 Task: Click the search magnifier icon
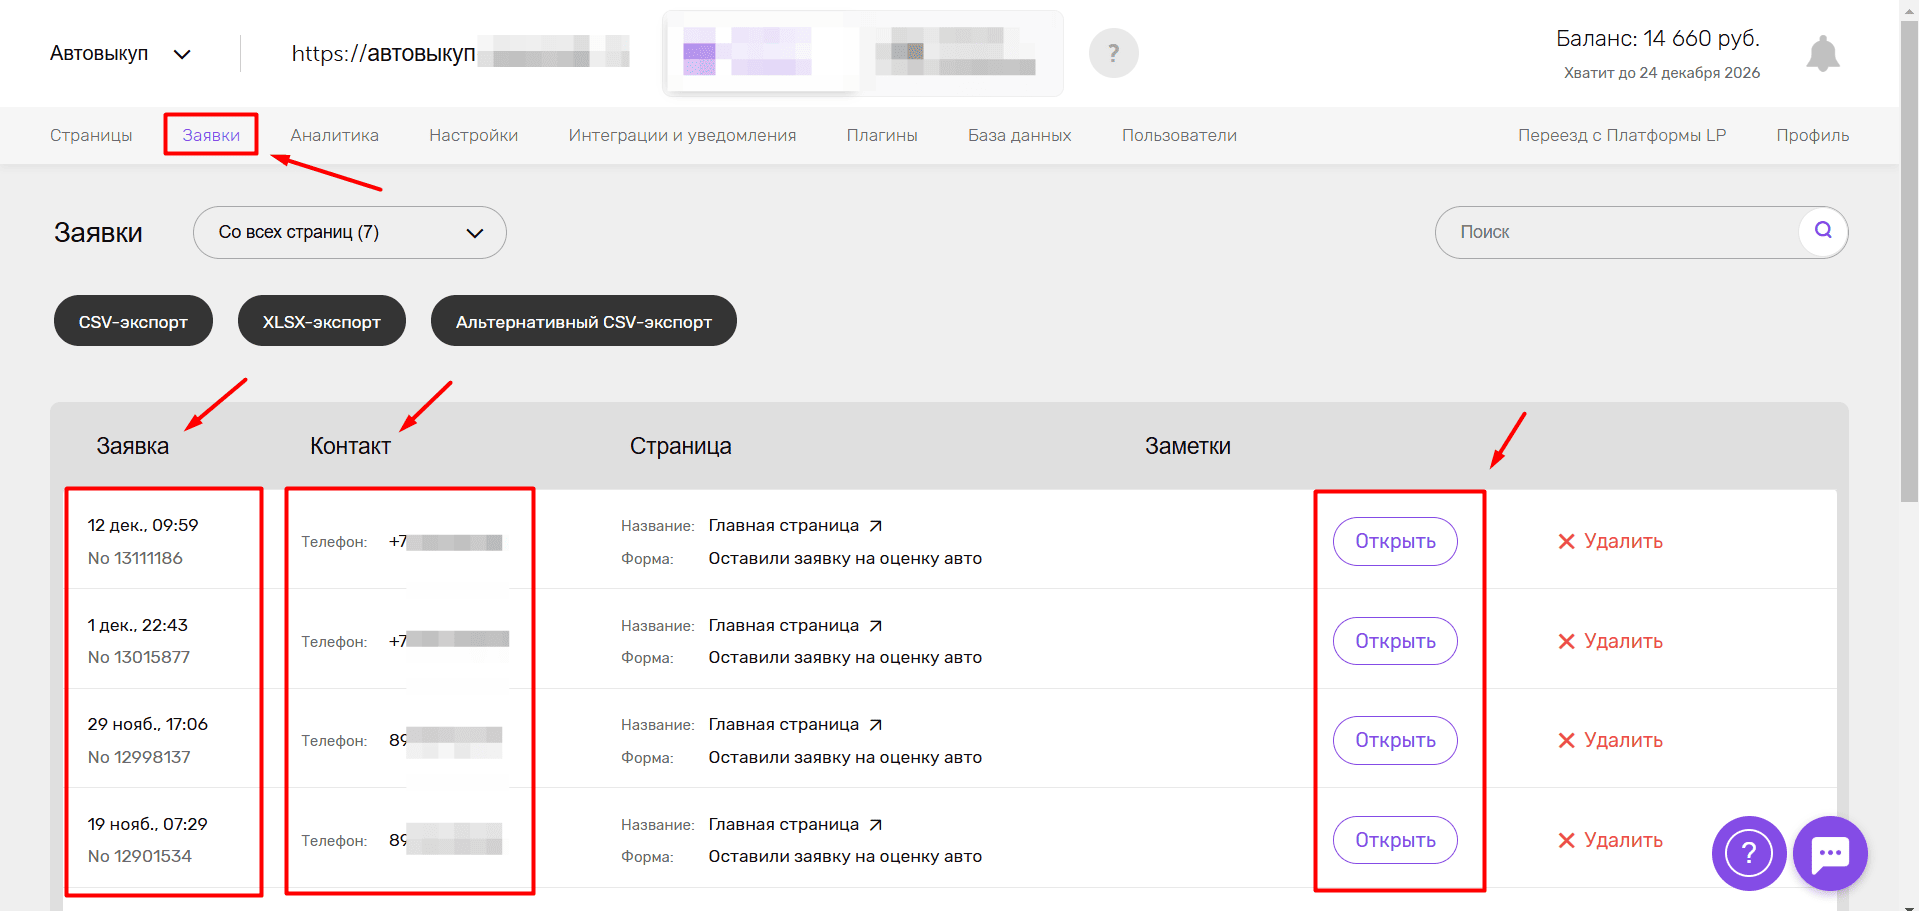pyautogui.click(x=1823, y=231)
